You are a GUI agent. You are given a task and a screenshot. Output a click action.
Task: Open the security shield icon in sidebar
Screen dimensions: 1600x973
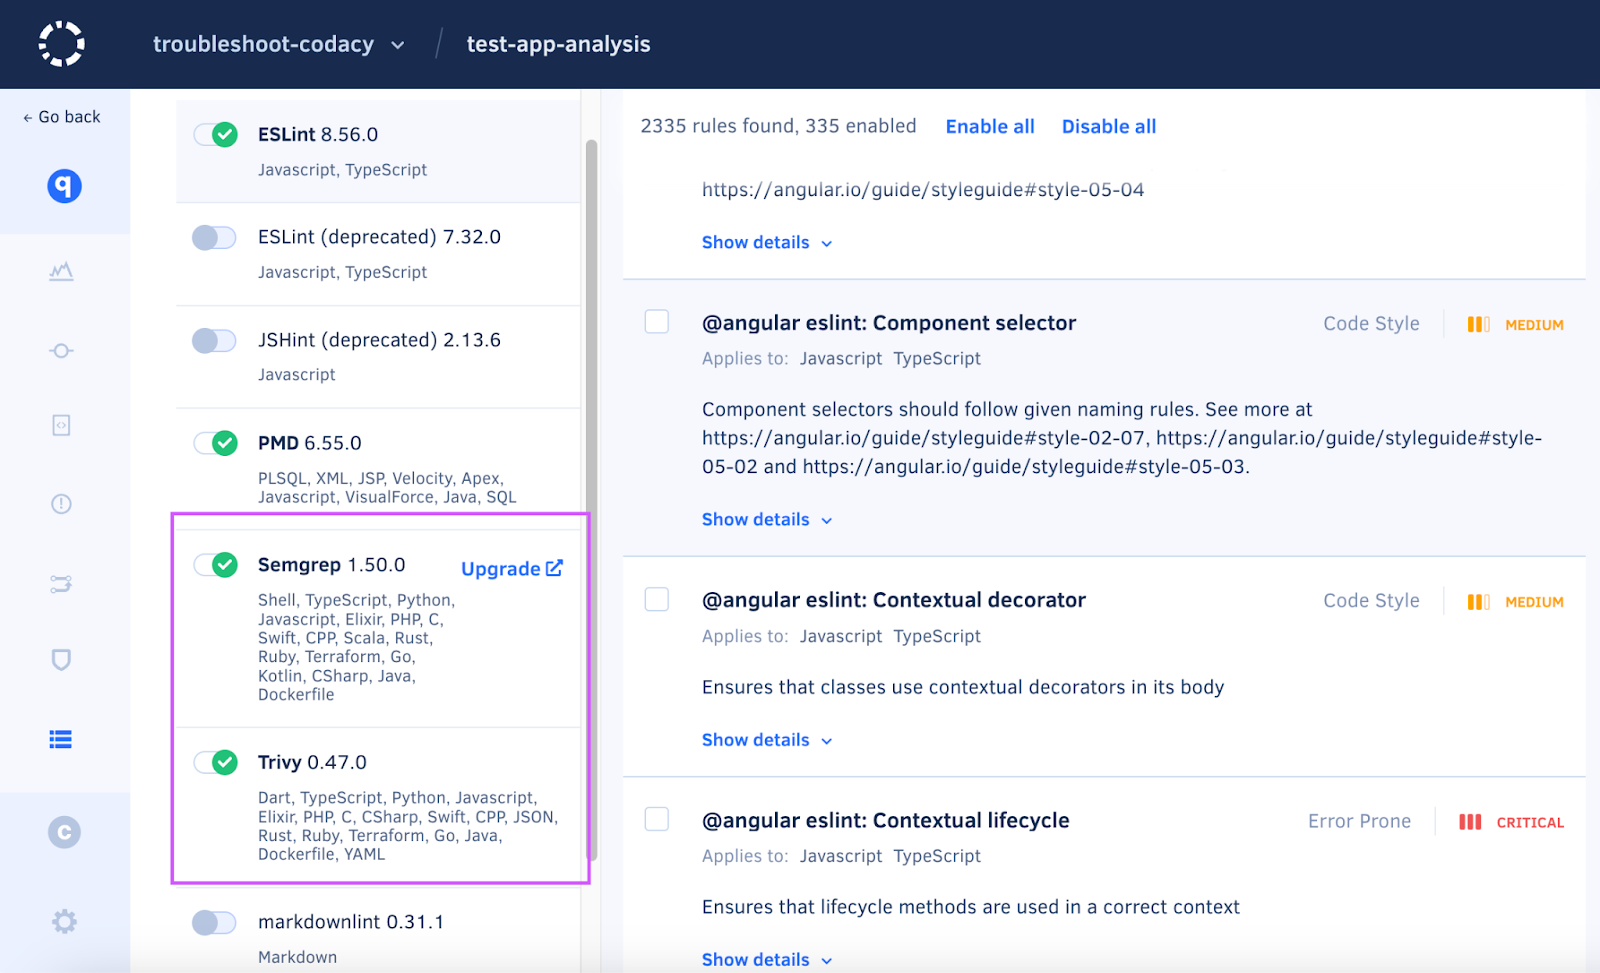click(x=61, y=660)
